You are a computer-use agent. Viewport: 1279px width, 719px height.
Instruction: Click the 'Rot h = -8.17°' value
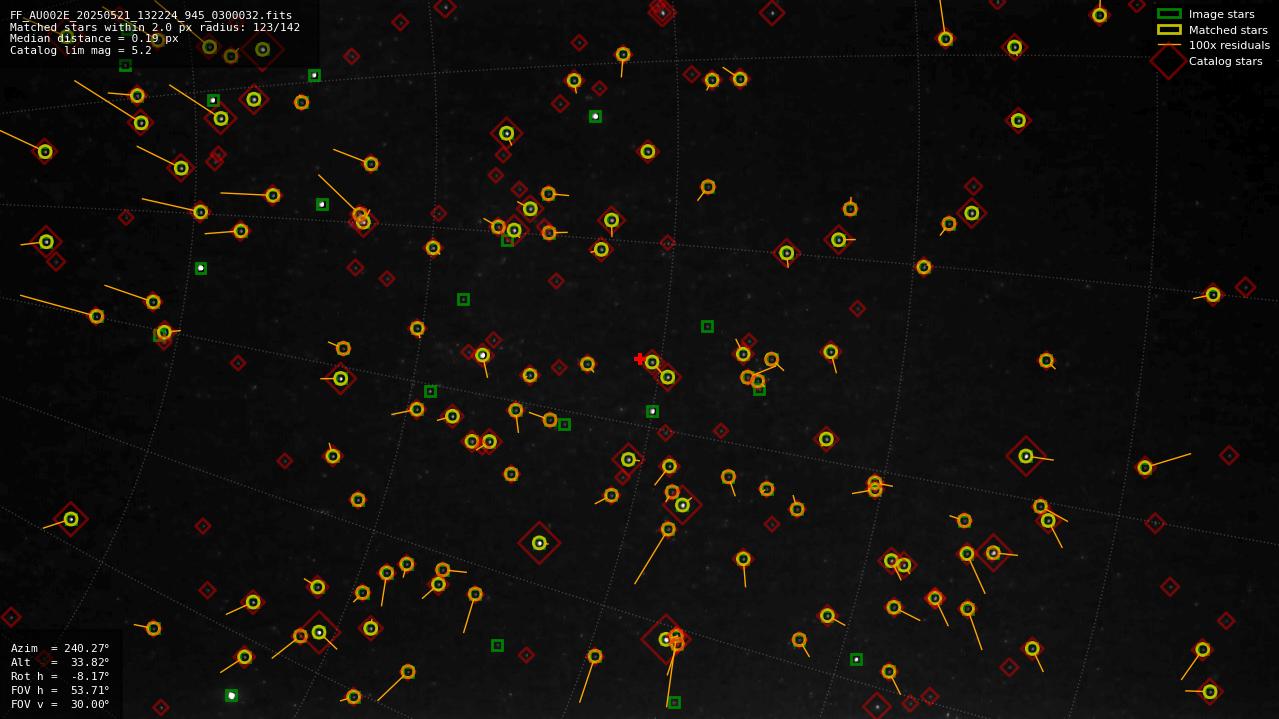point(60,676)
